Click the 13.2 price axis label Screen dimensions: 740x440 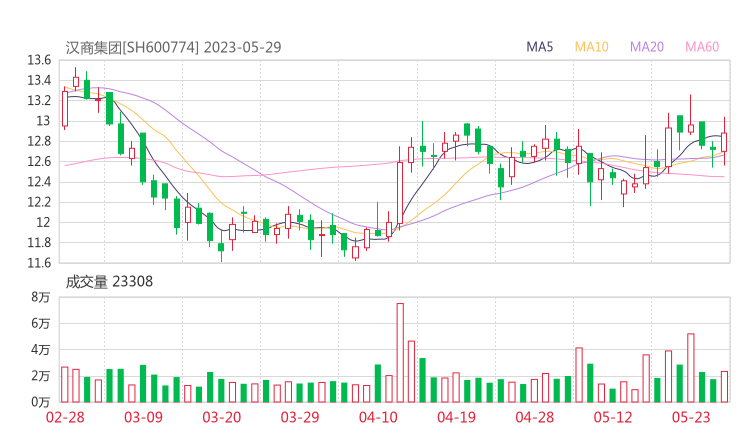point(39,101)
